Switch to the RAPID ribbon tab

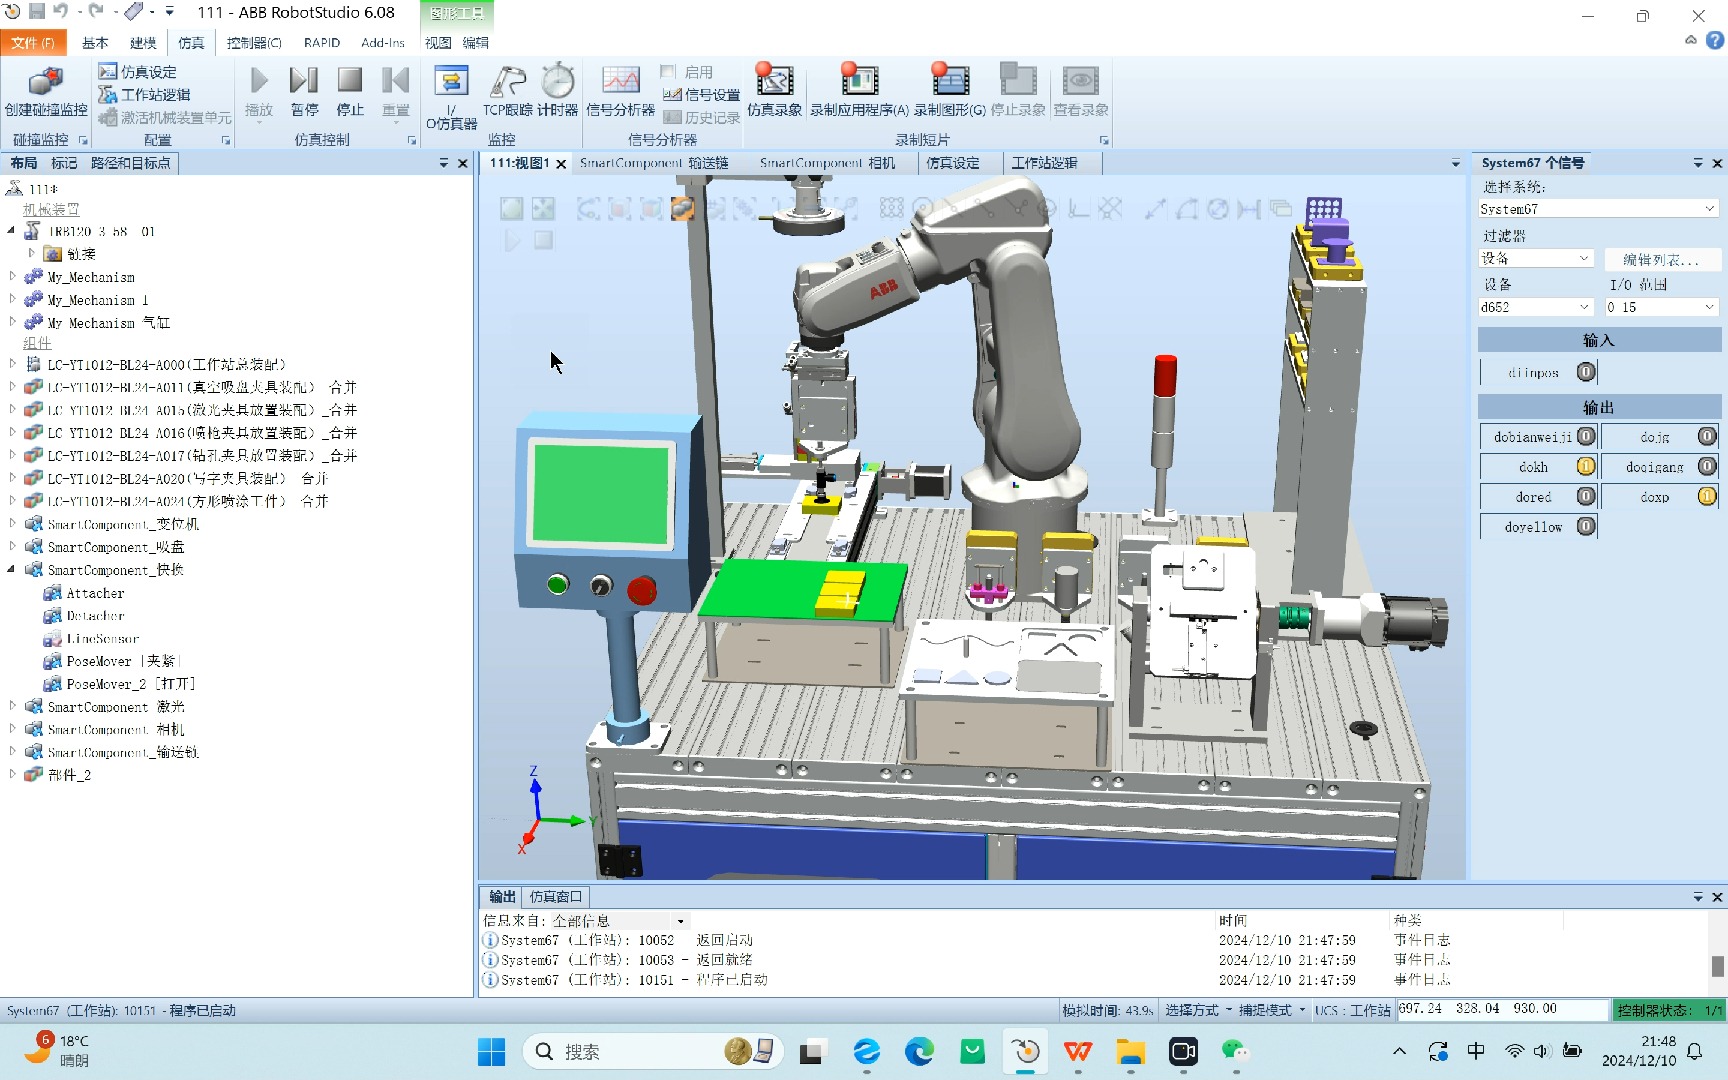[x=322, y=43]
